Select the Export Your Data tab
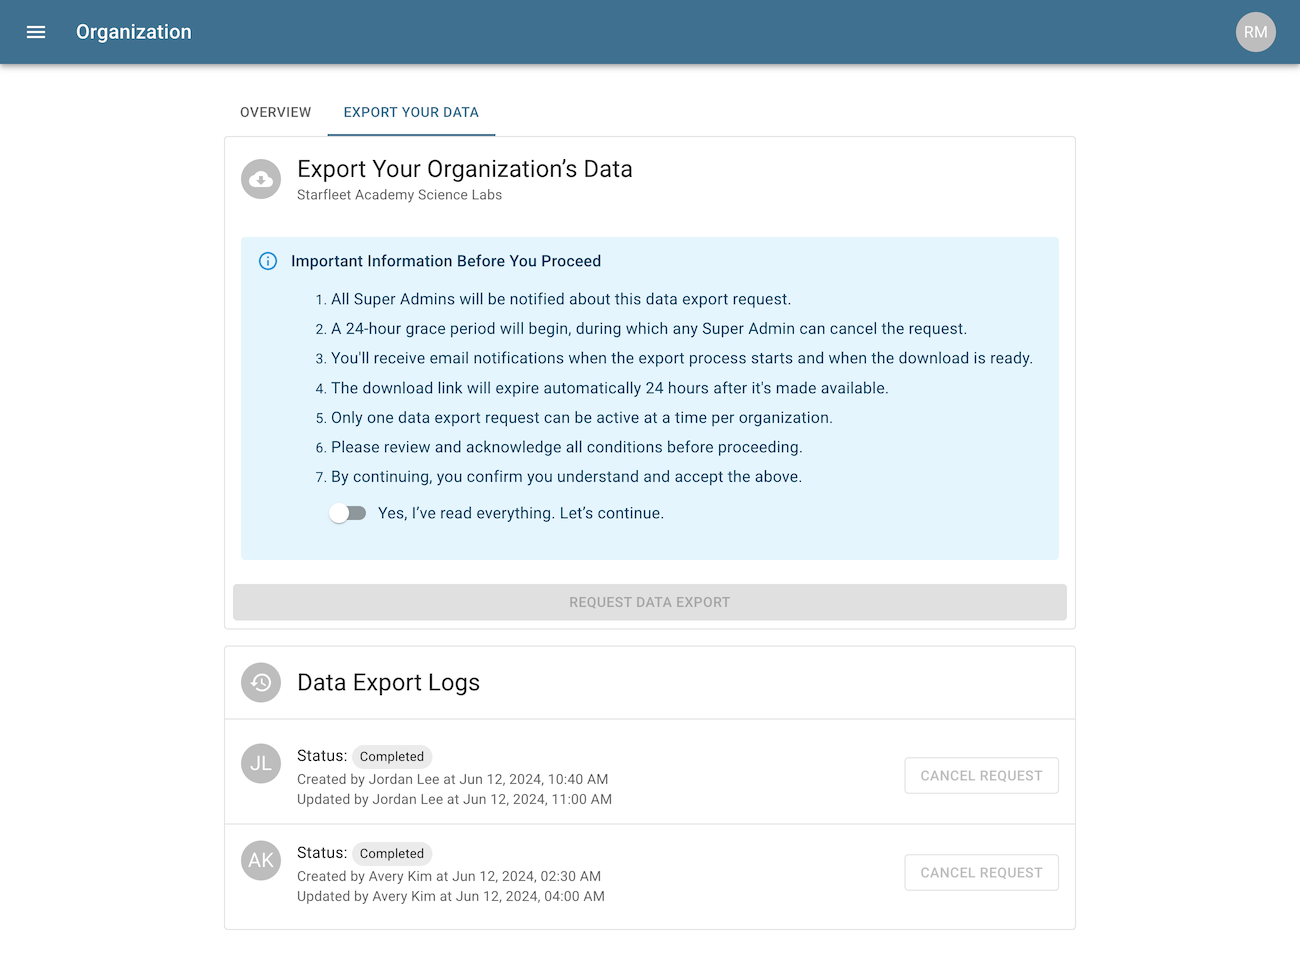The image size is (1300, 958). point(411,112)
